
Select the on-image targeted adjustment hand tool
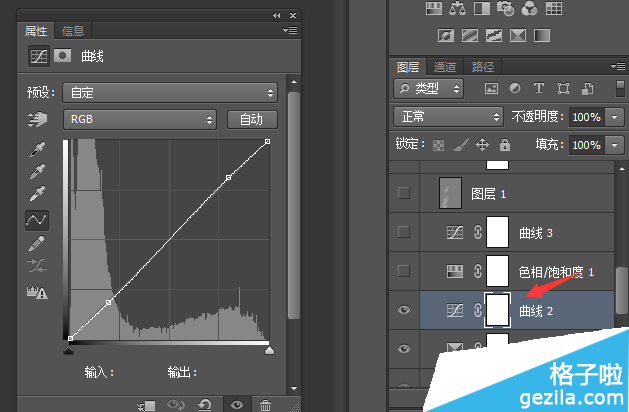37,119
